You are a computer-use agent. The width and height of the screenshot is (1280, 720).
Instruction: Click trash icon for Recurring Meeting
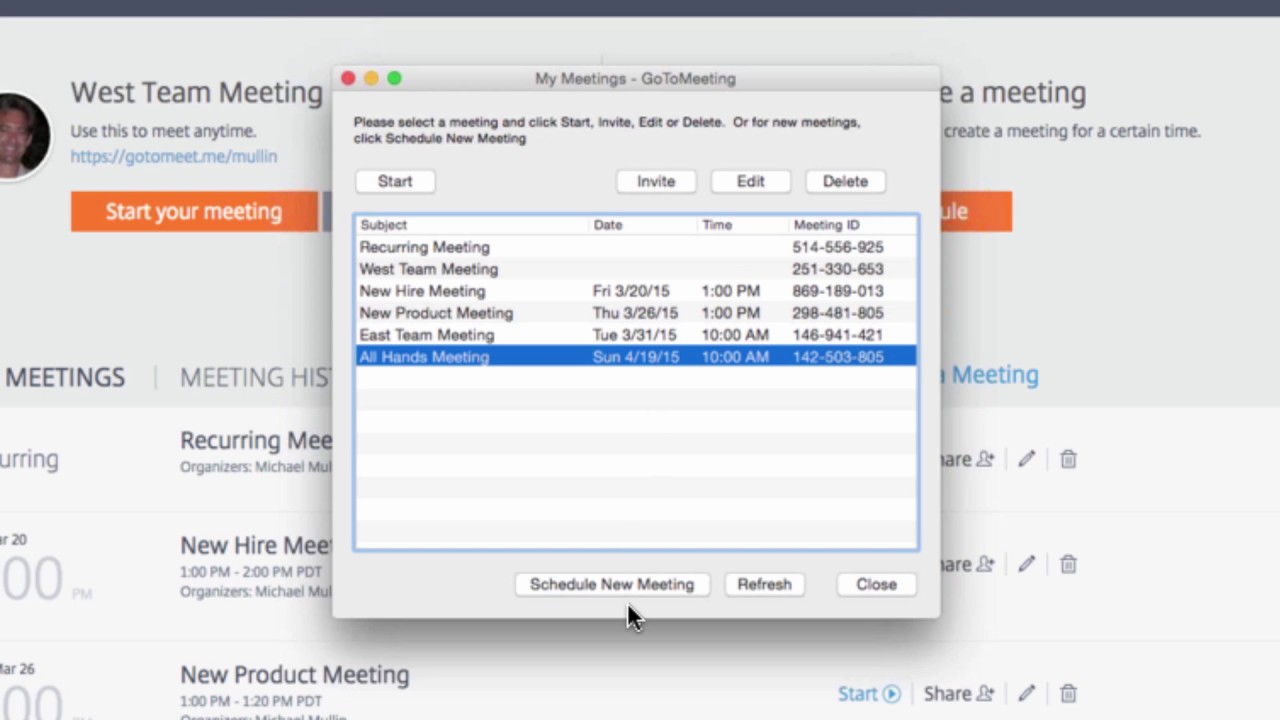(x=1068, y=459)
